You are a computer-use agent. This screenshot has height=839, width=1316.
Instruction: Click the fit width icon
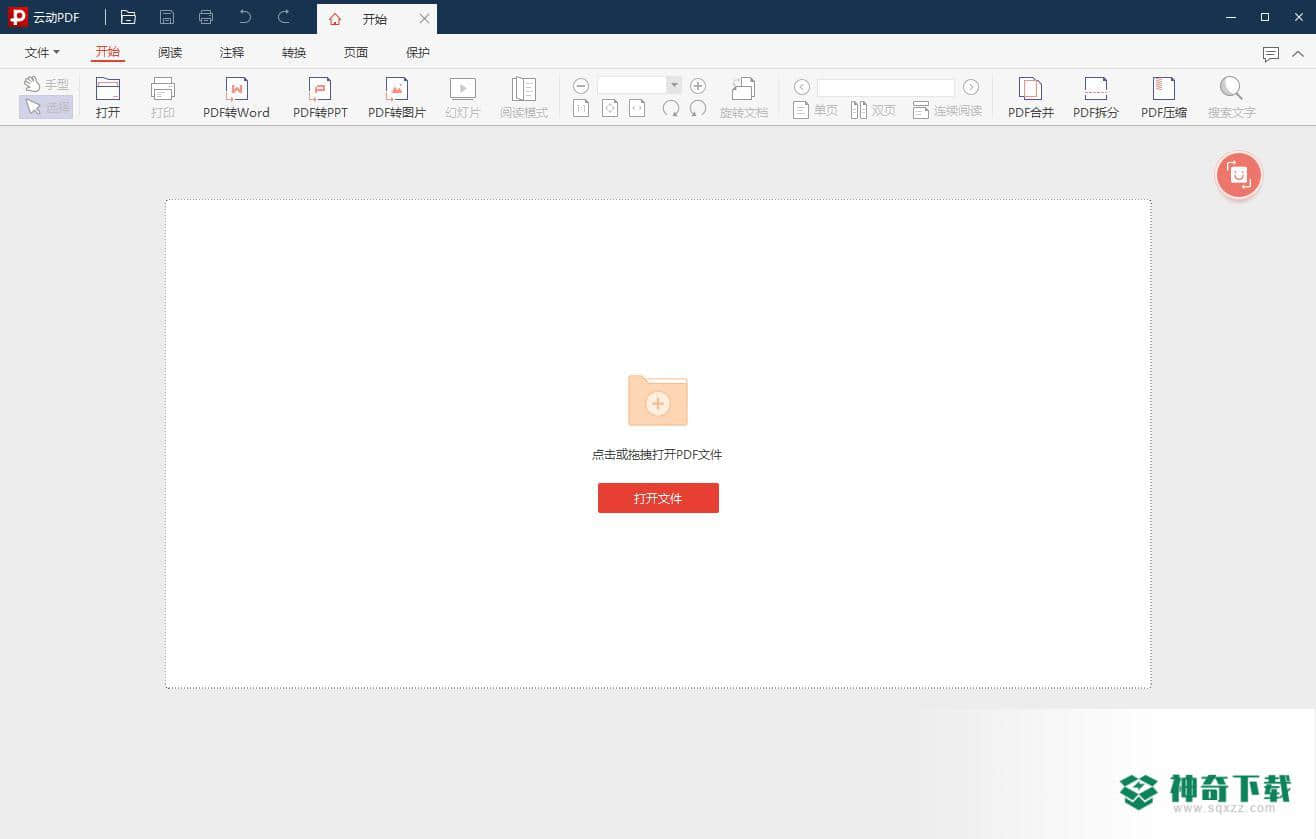(x=637, y=108)
